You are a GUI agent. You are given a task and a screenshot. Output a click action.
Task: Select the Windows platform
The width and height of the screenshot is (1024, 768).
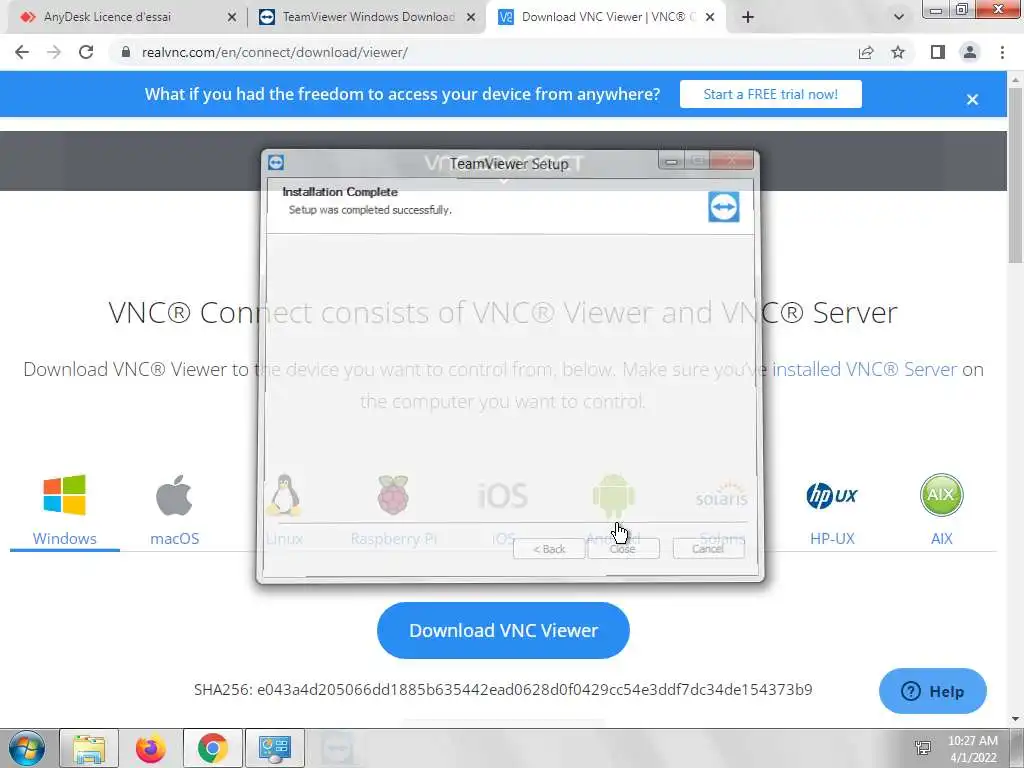pos(65,511)
